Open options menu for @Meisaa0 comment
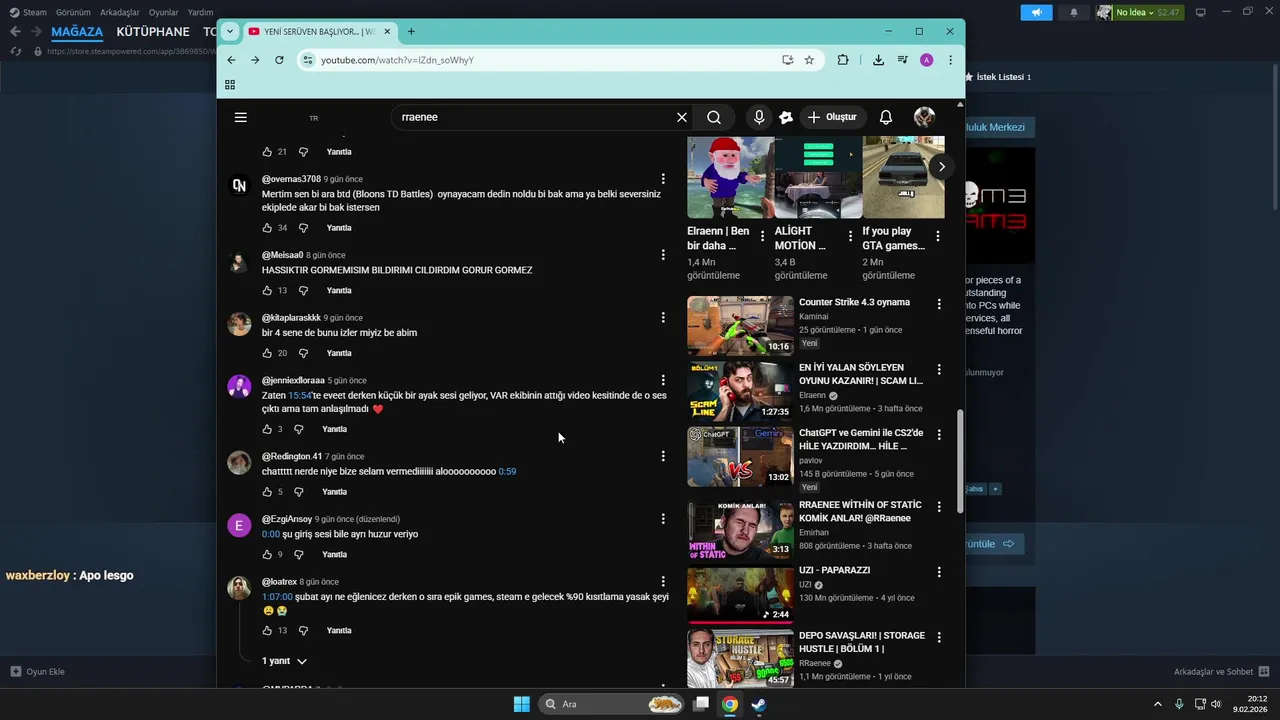Viewport: 1280px width, 720px height. (x=662, y=255)
